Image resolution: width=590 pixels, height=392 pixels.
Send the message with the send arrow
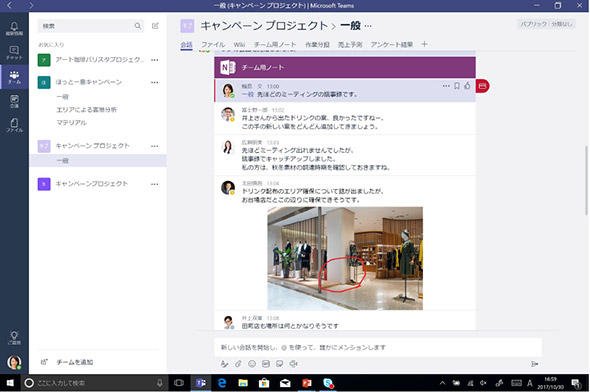tap(534, 364)
